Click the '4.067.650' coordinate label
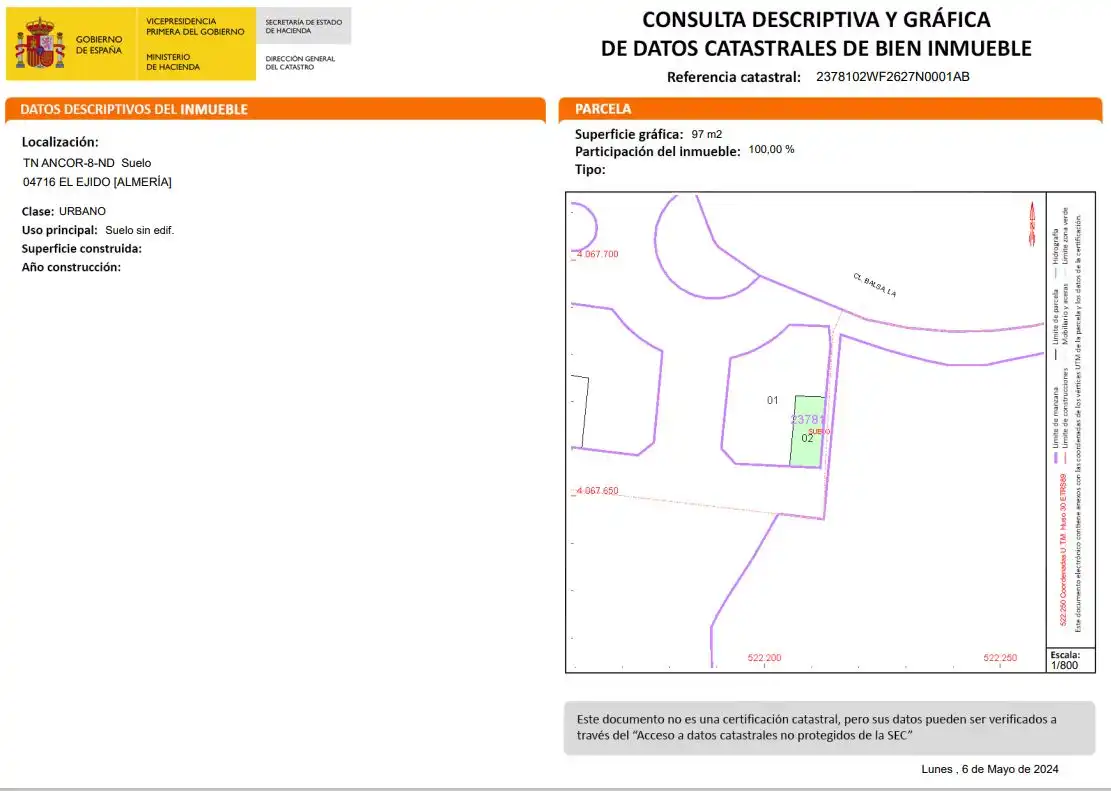Screen dimensions: 1111x791 point(597,490)
